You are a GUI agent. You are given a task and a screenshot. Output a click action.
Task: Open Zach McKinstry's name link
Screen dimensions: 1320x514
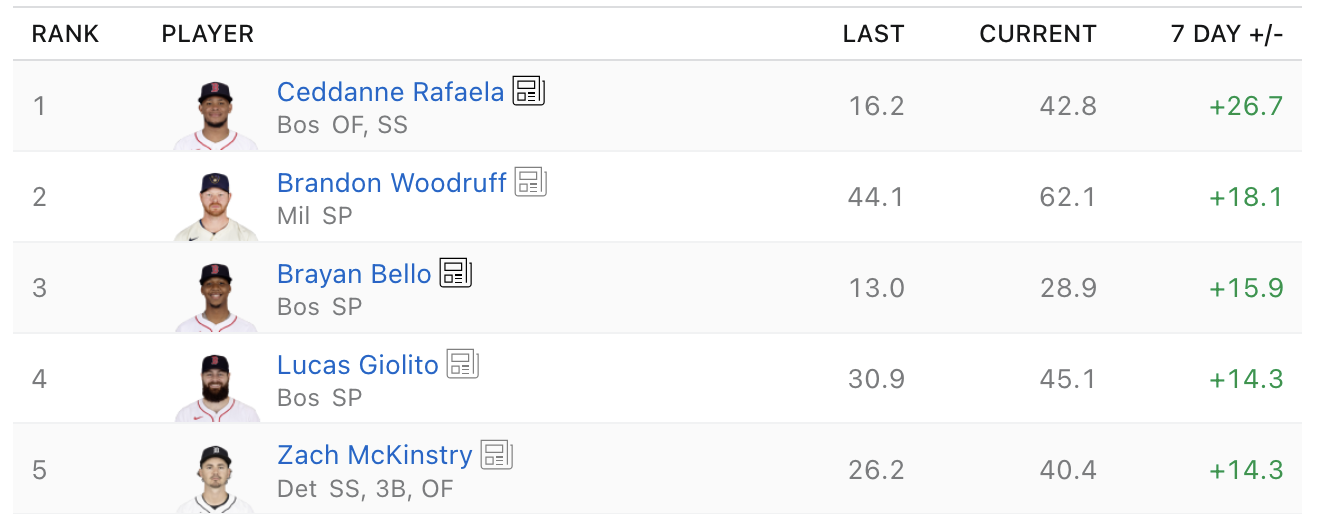coord(374,456)
